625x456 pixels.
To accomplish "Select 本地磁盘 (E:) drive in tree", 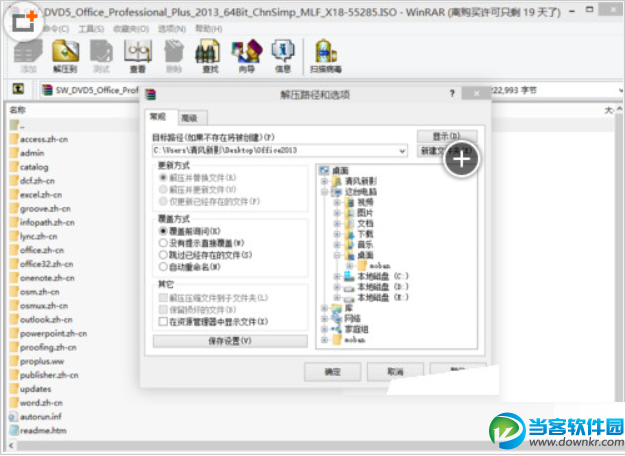I will pyautogui.click(x=383, y=297).
